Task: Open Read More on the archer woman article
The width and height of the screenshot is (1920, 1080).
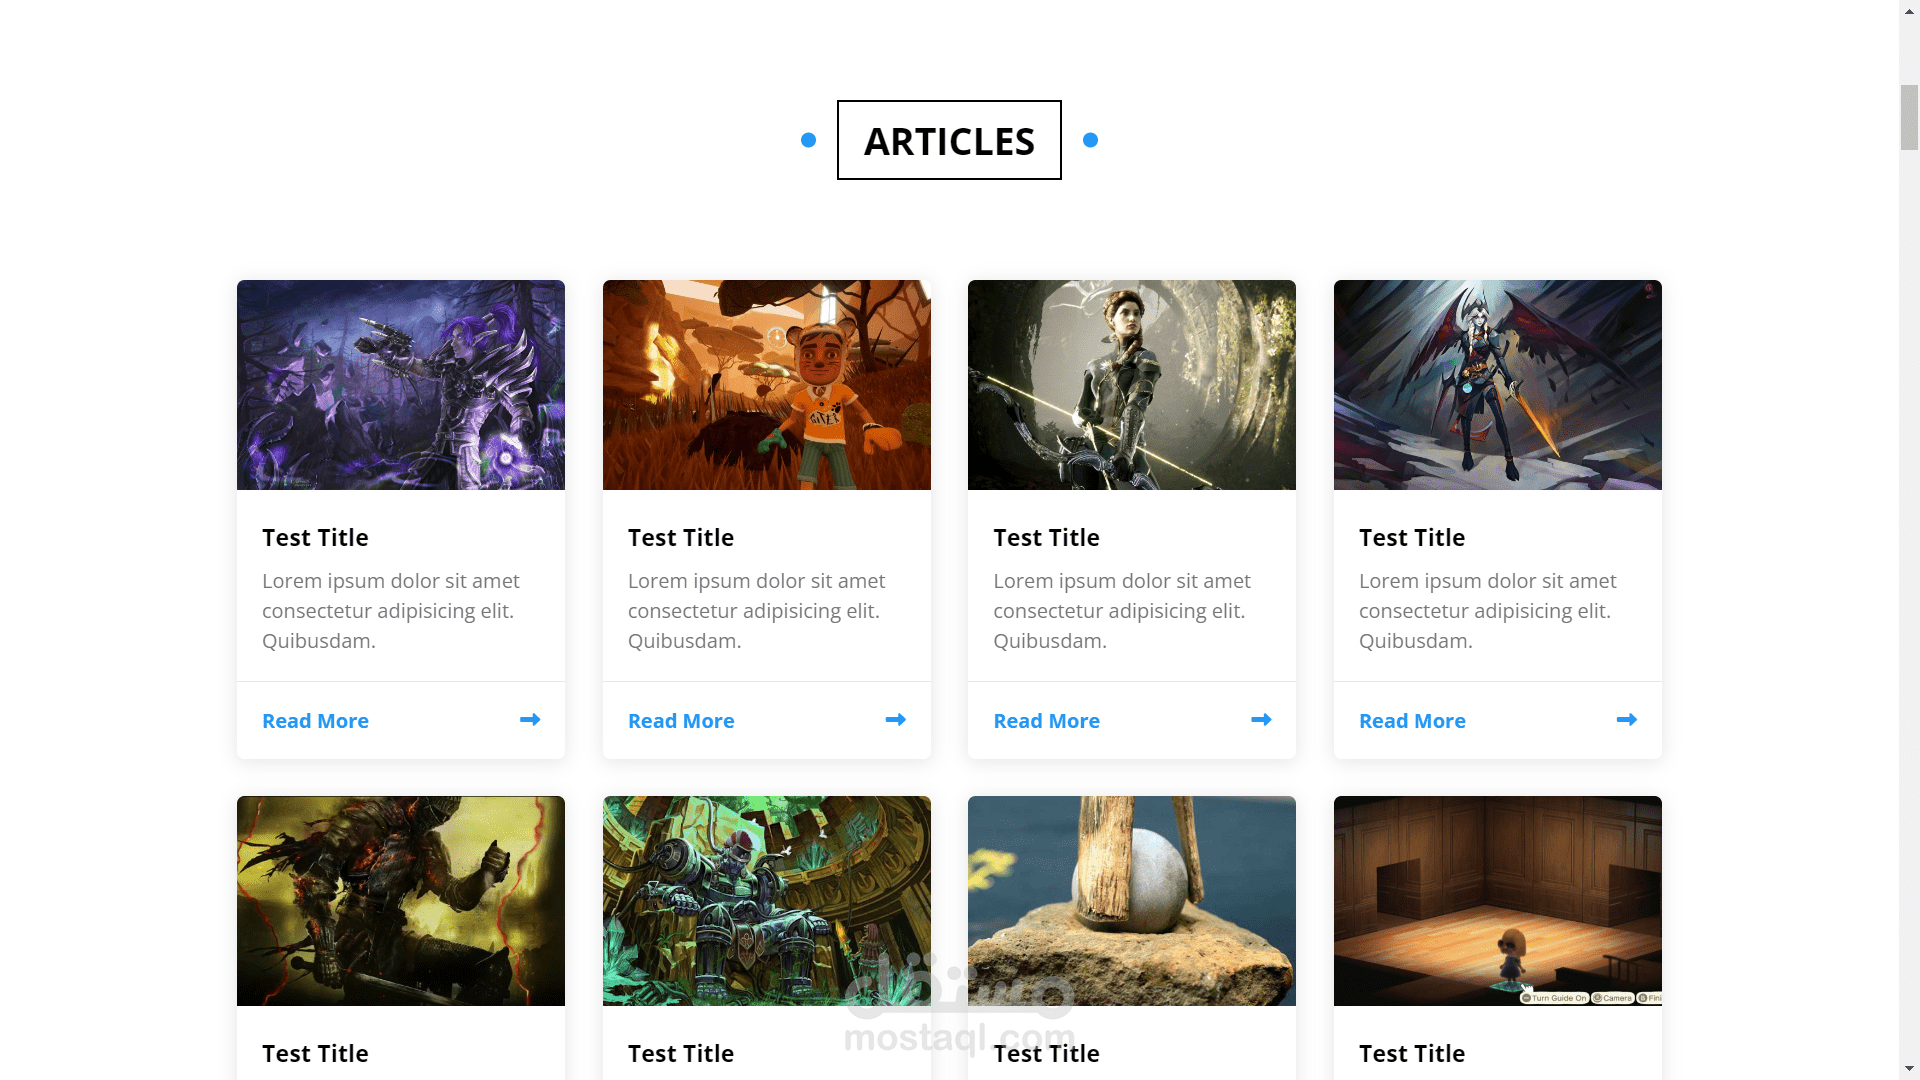Action: 1046,721
